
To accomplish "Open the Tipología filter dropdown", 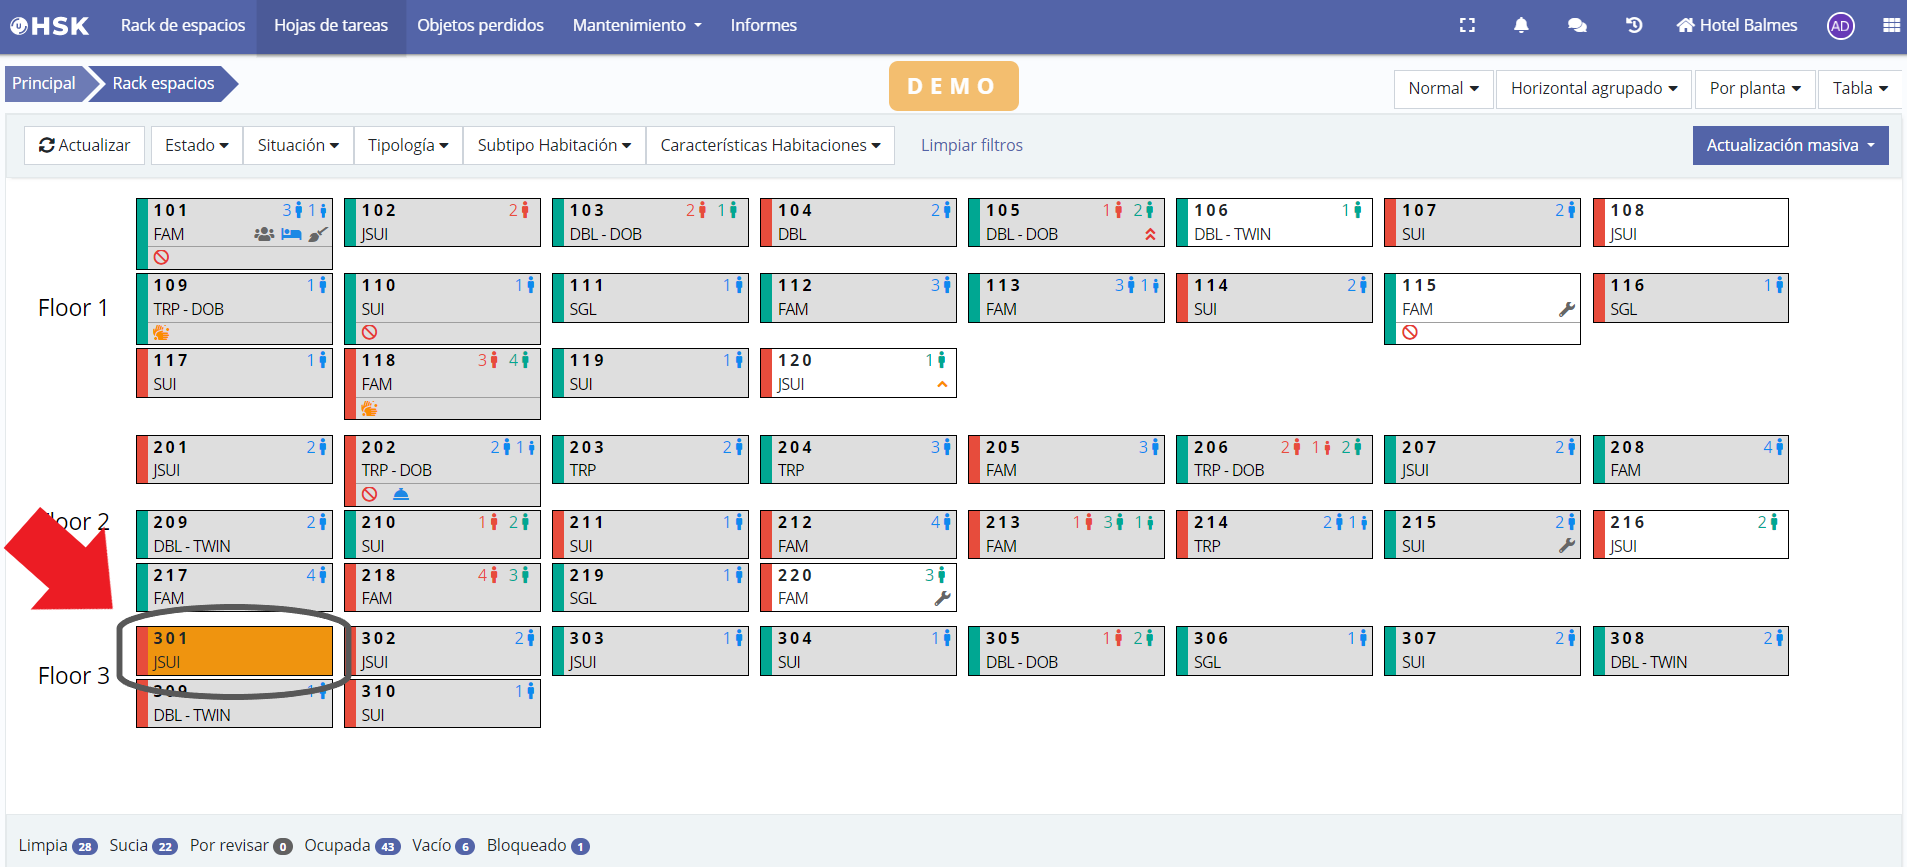I will pos(407,145).
